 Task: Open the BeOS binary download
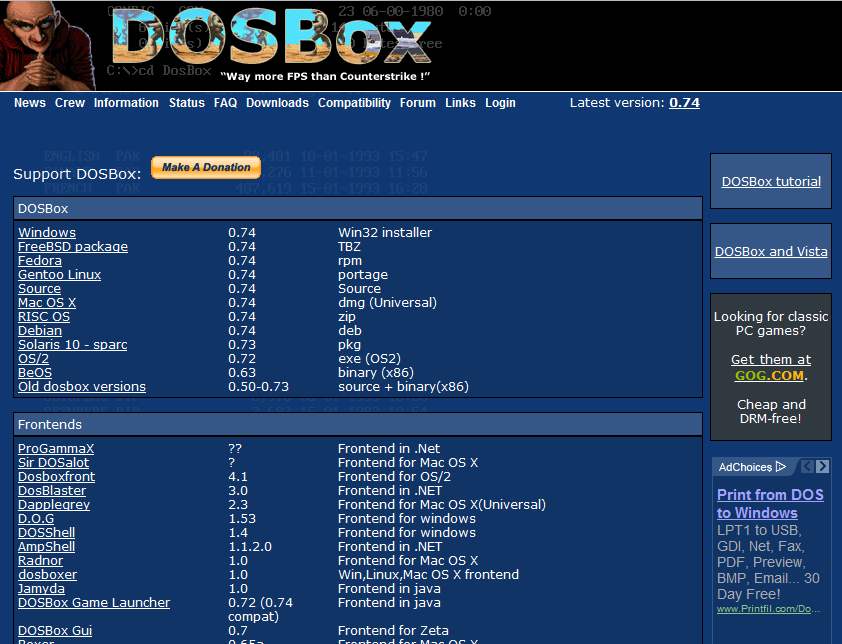tap(35, 372)
